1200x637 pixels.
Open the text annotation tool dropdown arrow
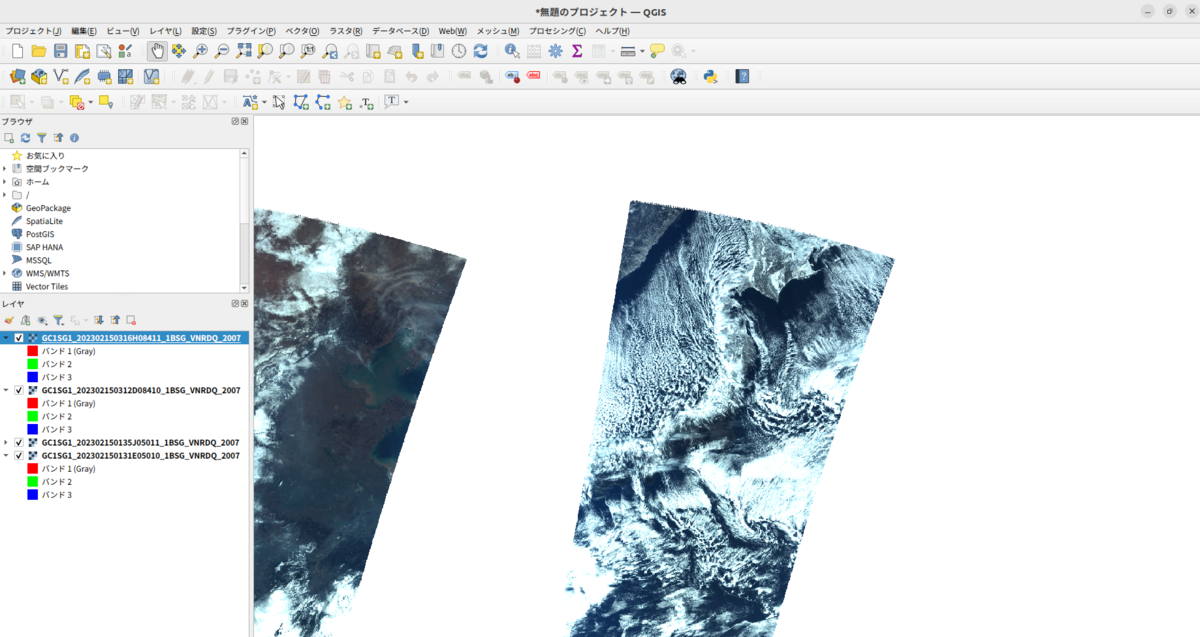(x=406, y=102)
